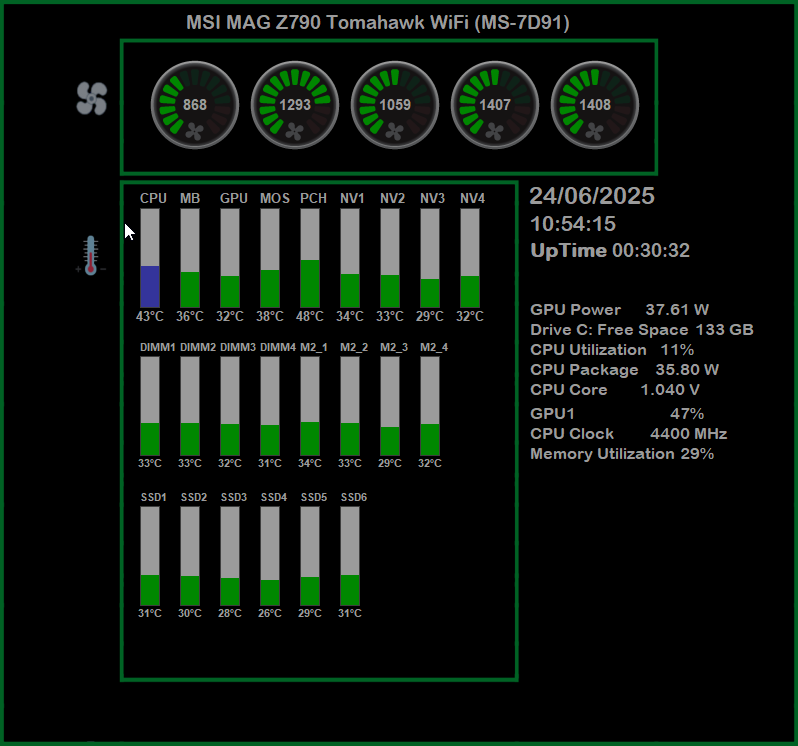798x746 pixels.
Task: Click the NV2 temperature bar
Action: [x=390, y=258]
